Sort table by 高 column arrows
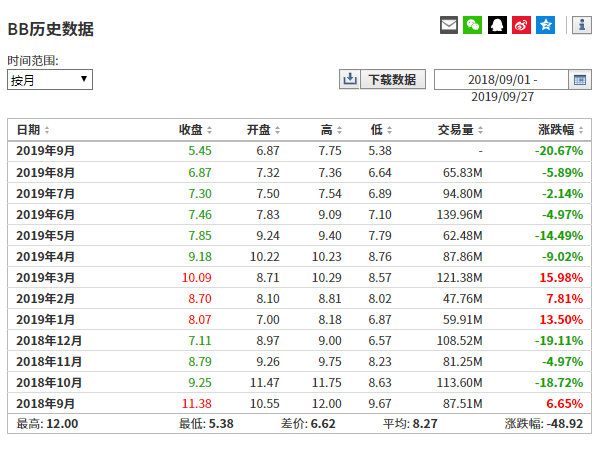Screen dimensions: 603x456 (x=340, y=130)
